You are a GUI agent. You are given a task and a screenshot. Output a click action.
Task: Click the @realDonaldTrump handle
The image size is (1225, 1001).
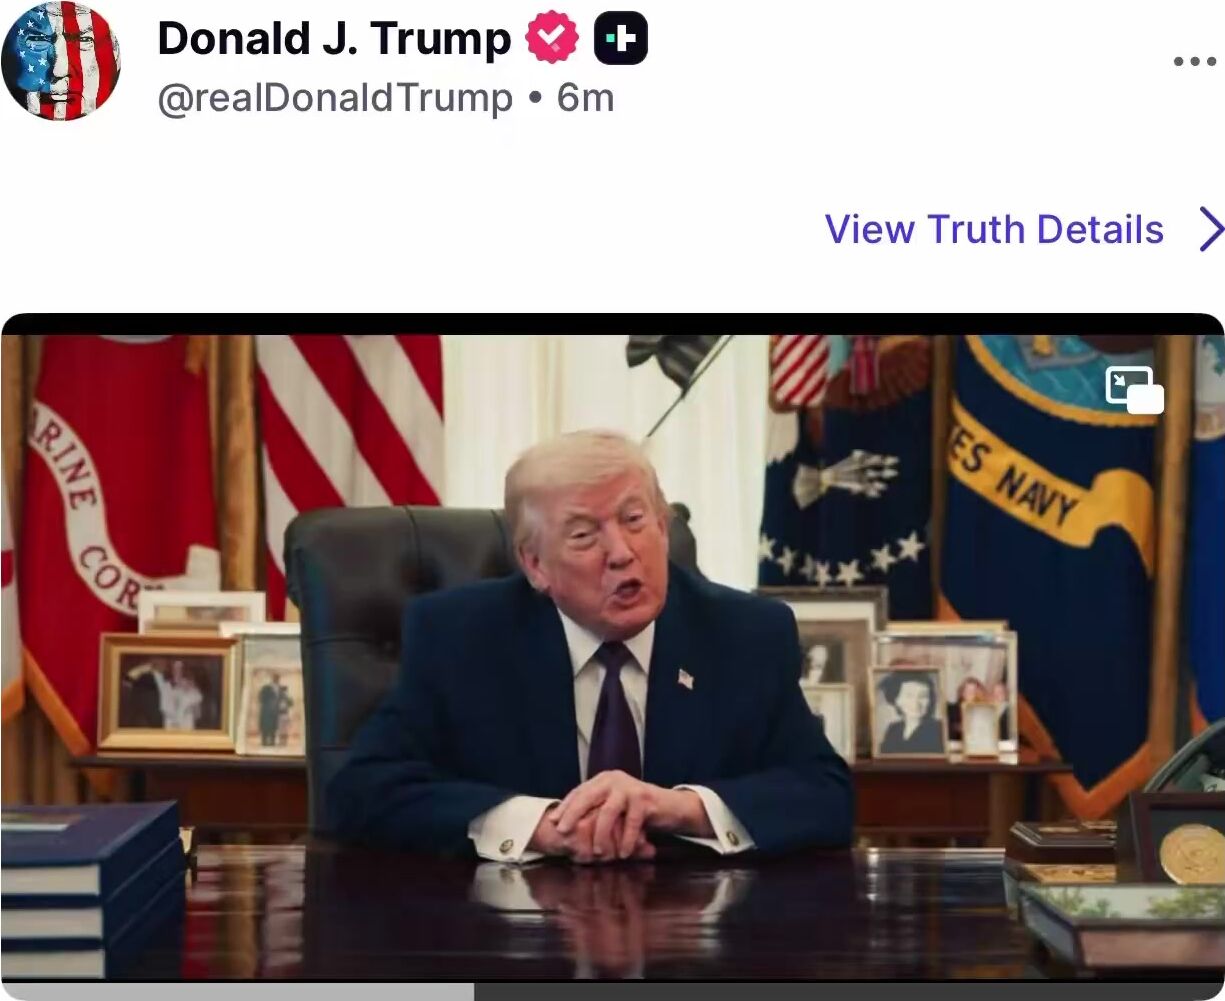tap(335, 98)
